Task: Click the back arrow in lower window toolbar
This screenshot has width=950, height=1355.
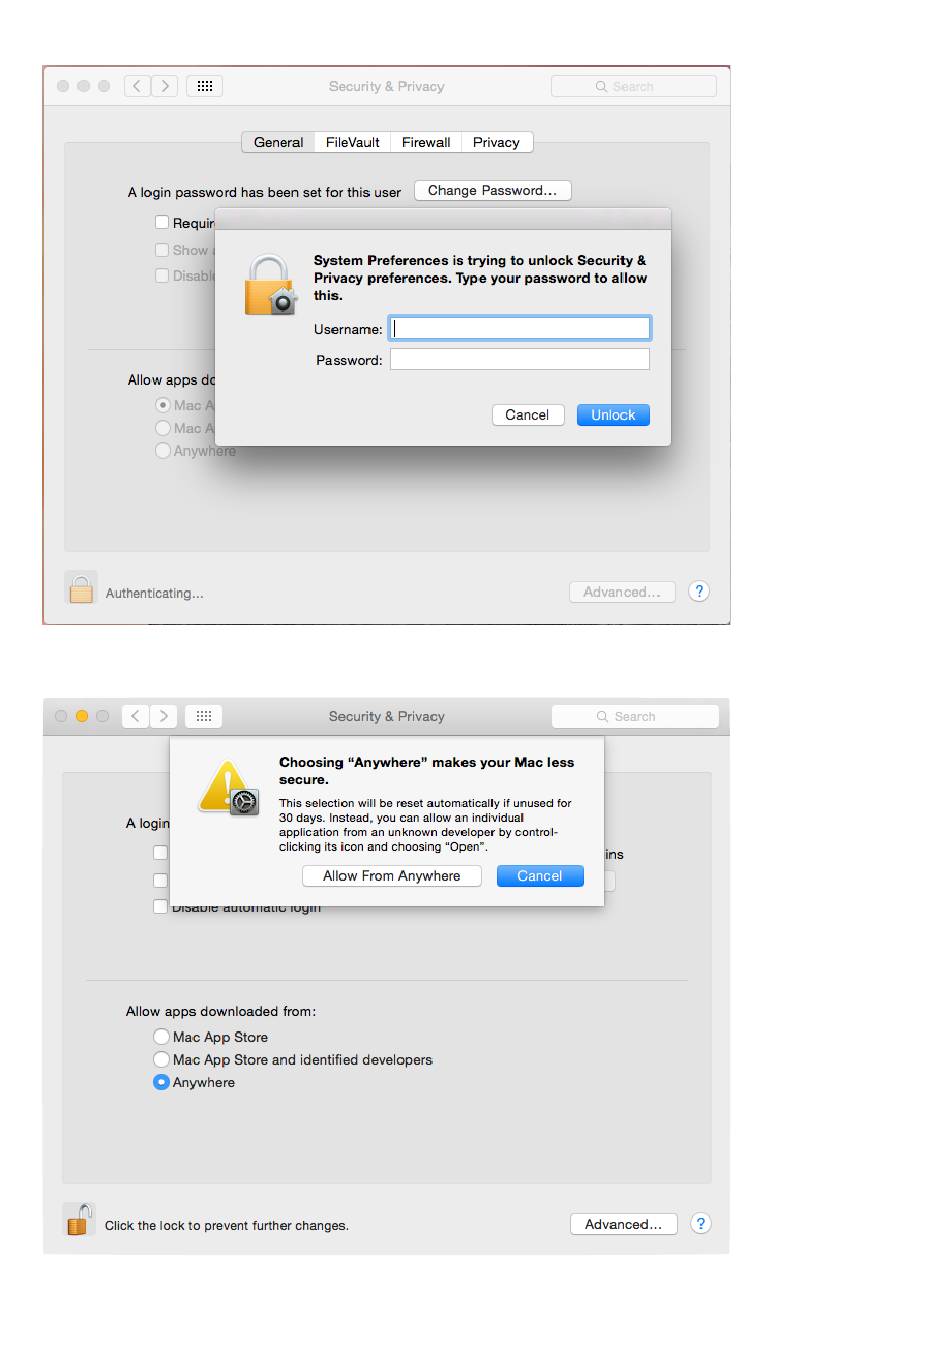Action: [x=135, y=716]
